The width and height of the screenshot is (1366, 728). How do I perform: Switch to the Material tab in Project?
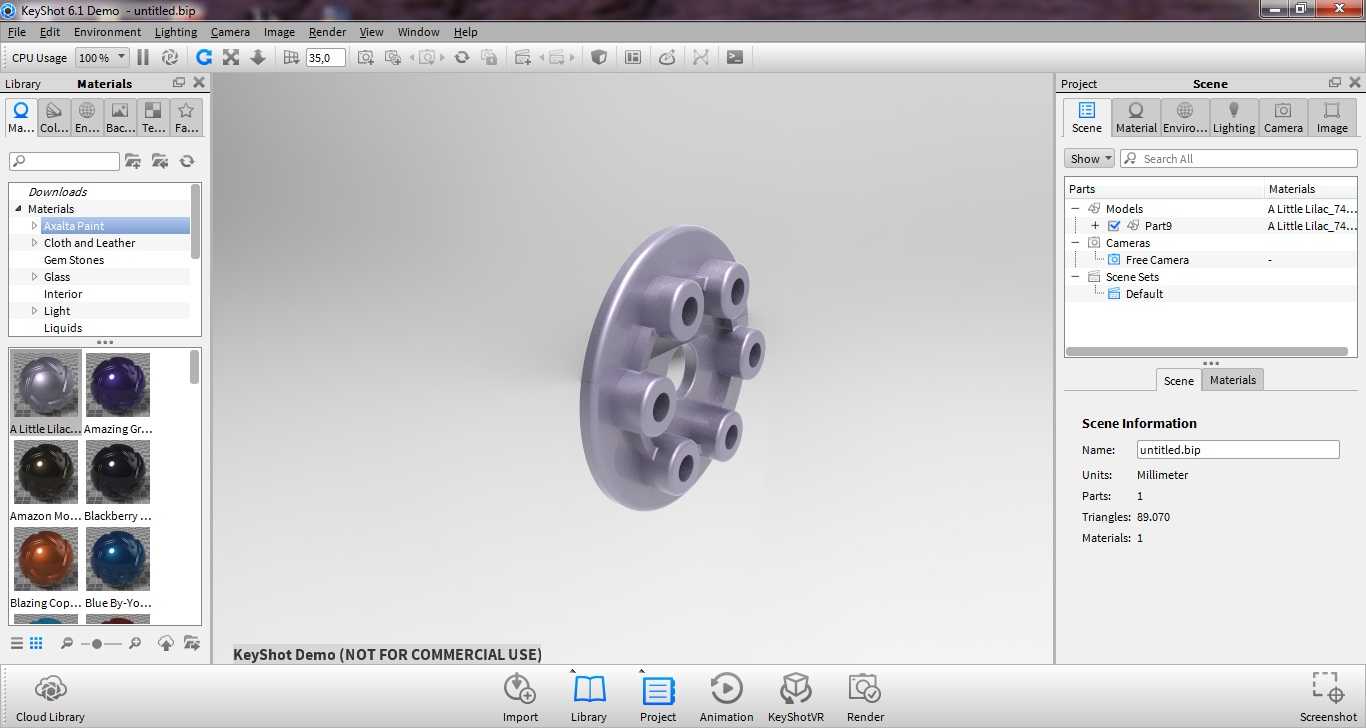(x=1136, y=117)
